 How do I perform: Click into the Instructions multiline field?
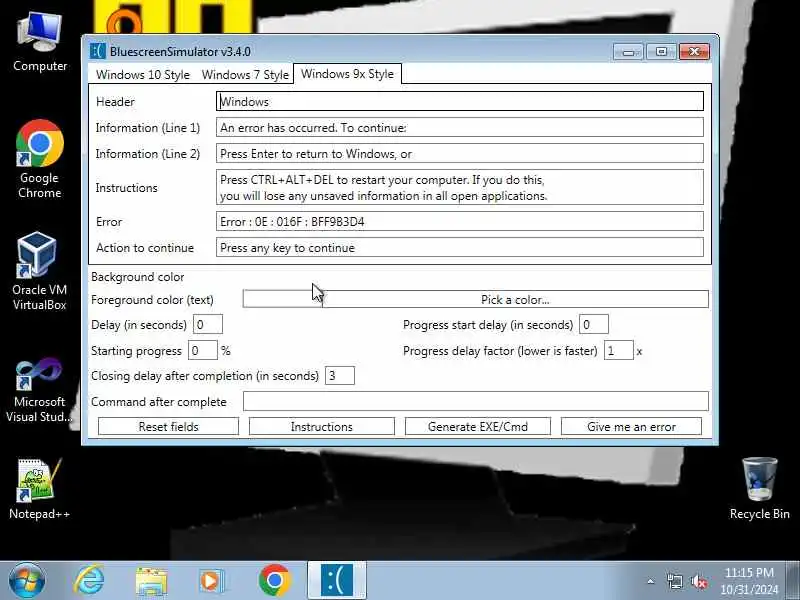pyautogui.click(x=460, y=188)
